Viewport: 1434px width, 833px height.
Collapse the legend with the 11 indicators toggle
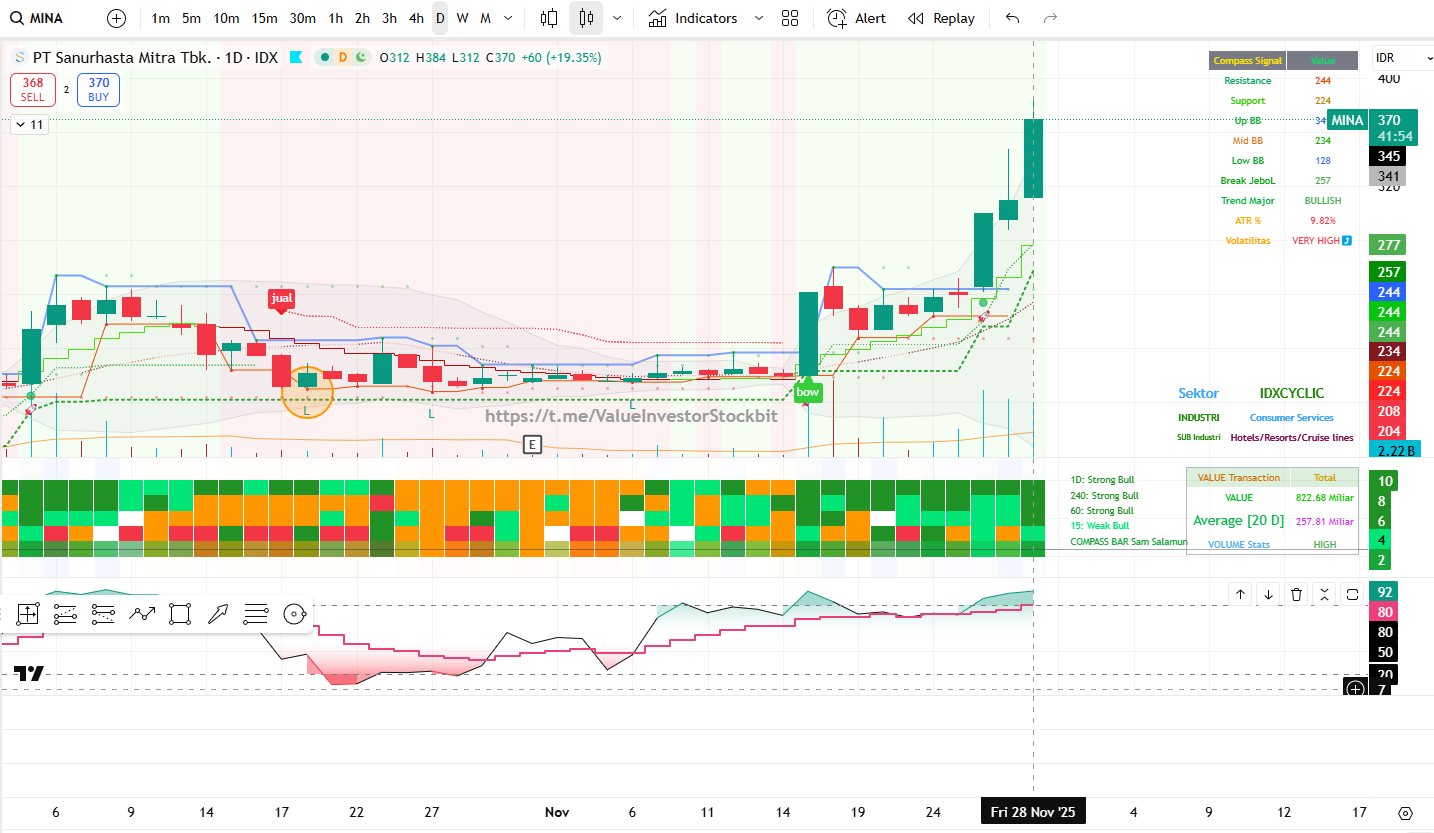[29, 125]
